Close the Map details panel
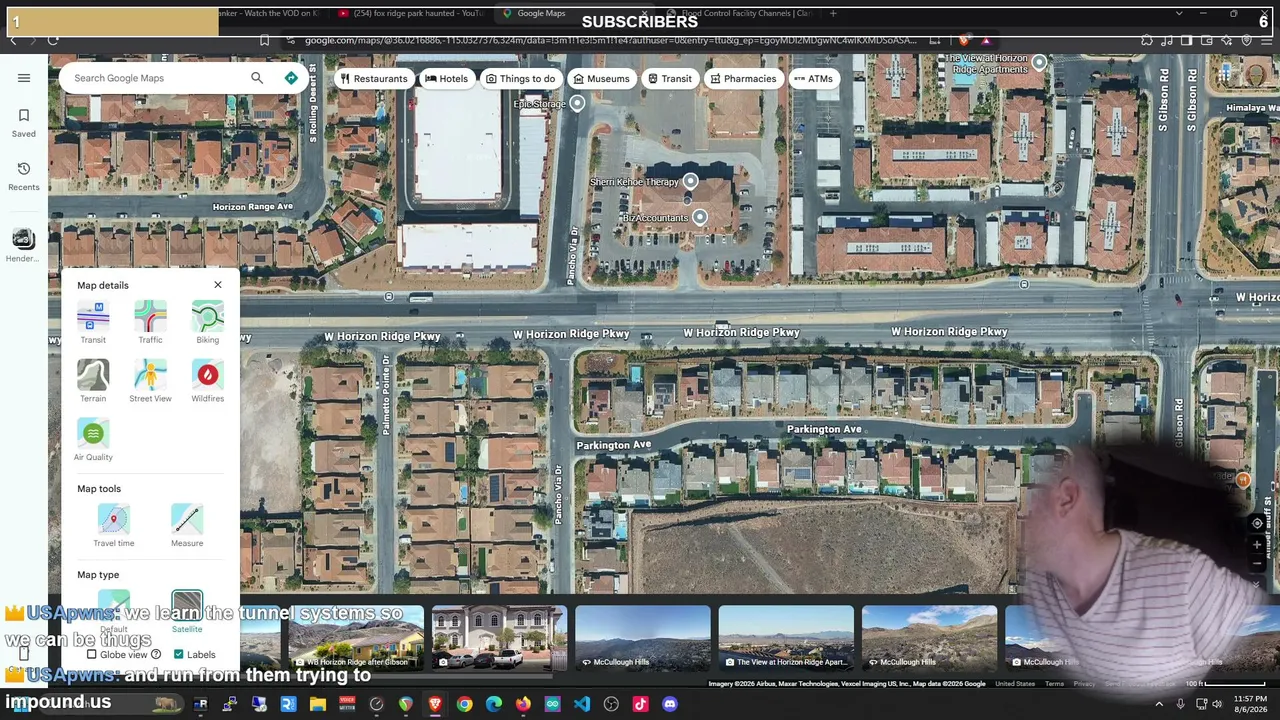1280x720 pixels. [218, 285]
